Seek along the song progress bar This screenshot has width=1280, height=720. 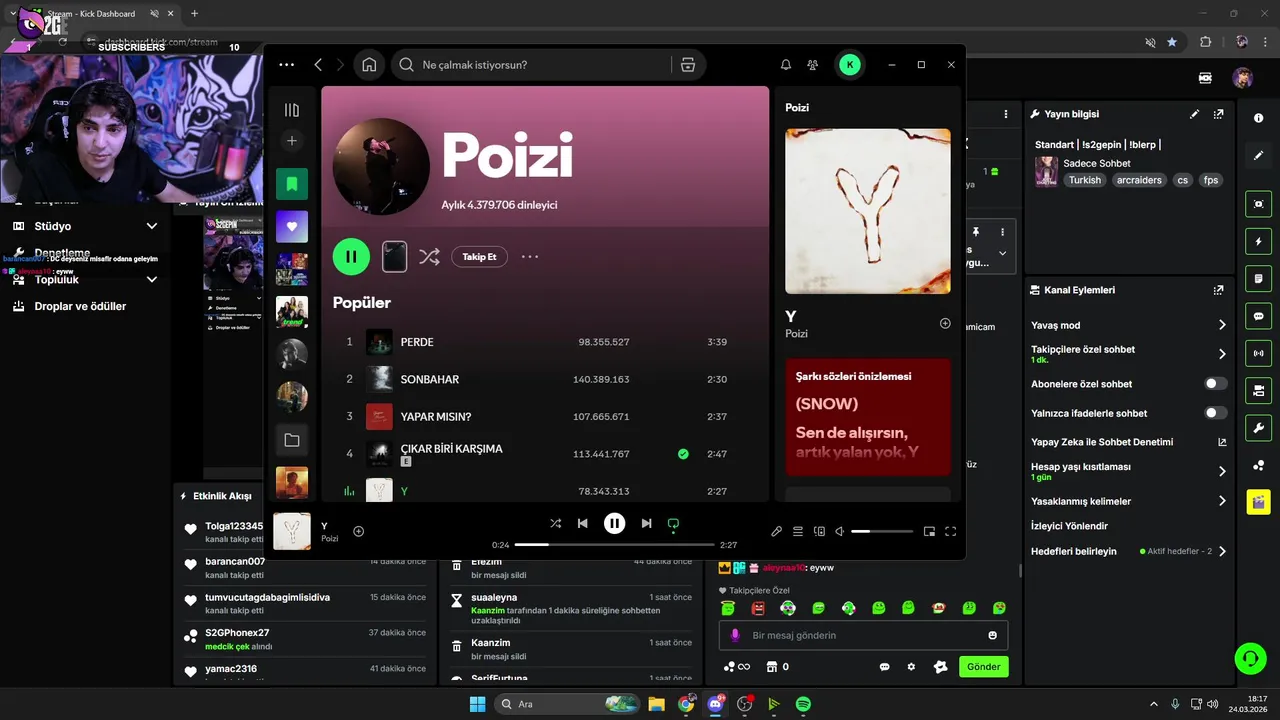[x=615, y=545]
